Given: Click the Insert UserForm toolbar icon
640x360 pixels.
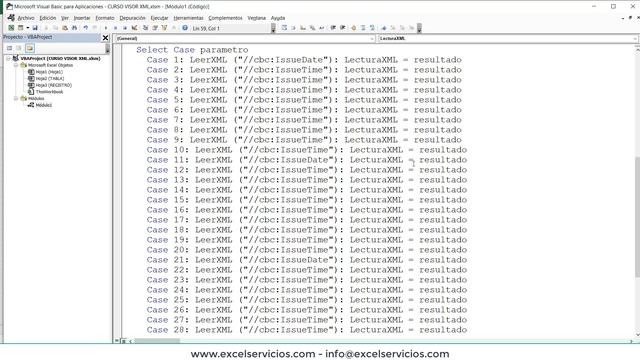Looking at the screenshot, I should 20,28.
